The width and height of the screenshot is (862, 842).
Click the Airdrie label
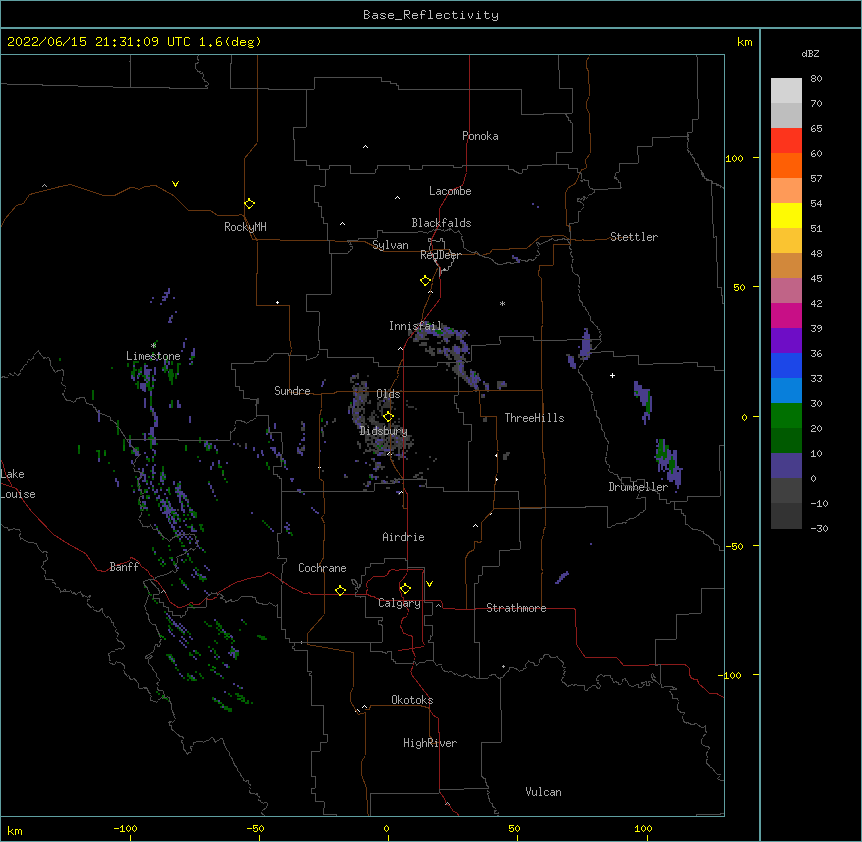[403, 537]
